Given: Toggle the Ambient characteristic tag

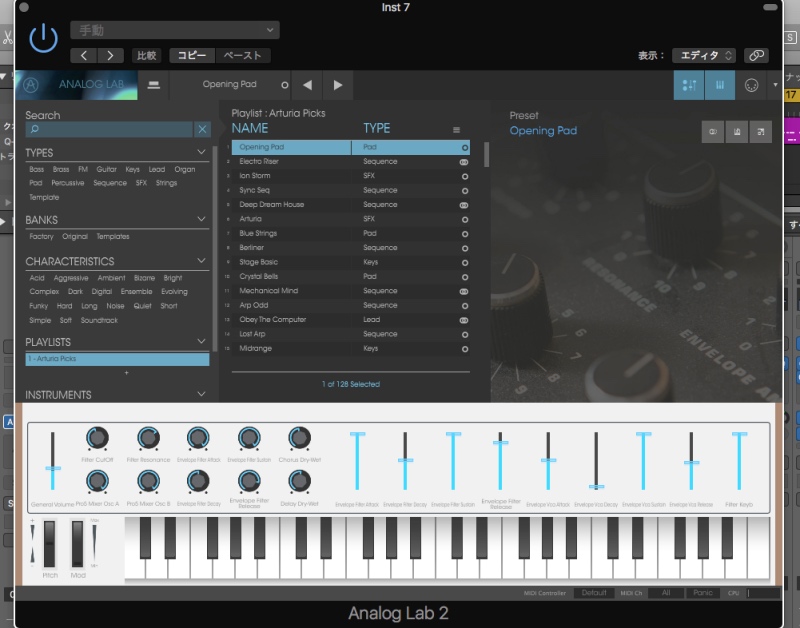Looking at the screenshot, I should pos(111,278).
